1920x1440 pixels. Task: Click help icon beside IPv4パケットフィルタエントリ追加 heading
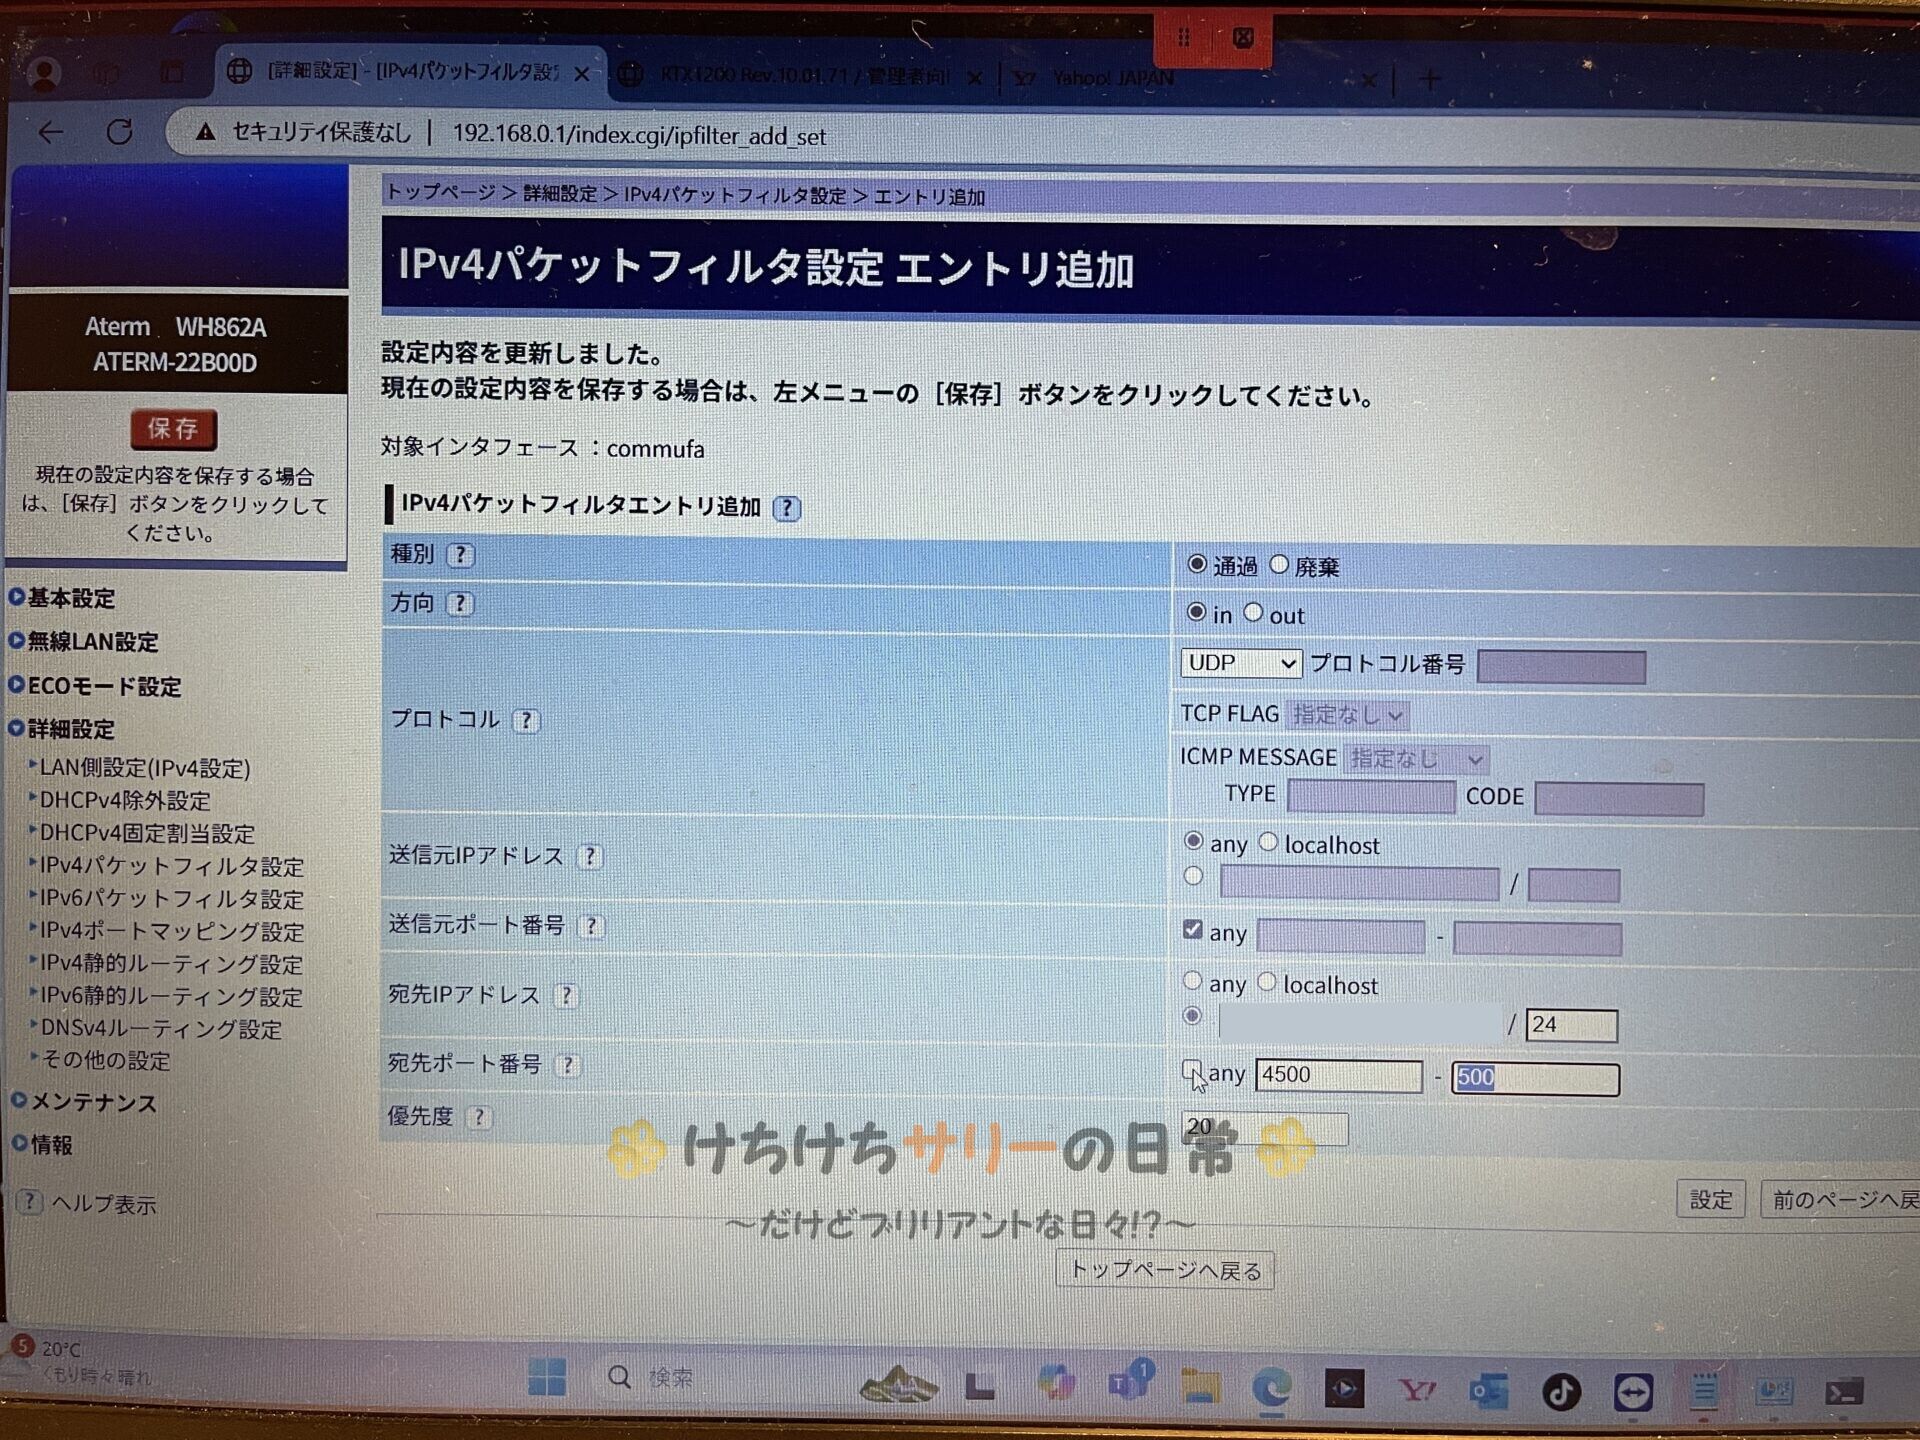787,508
